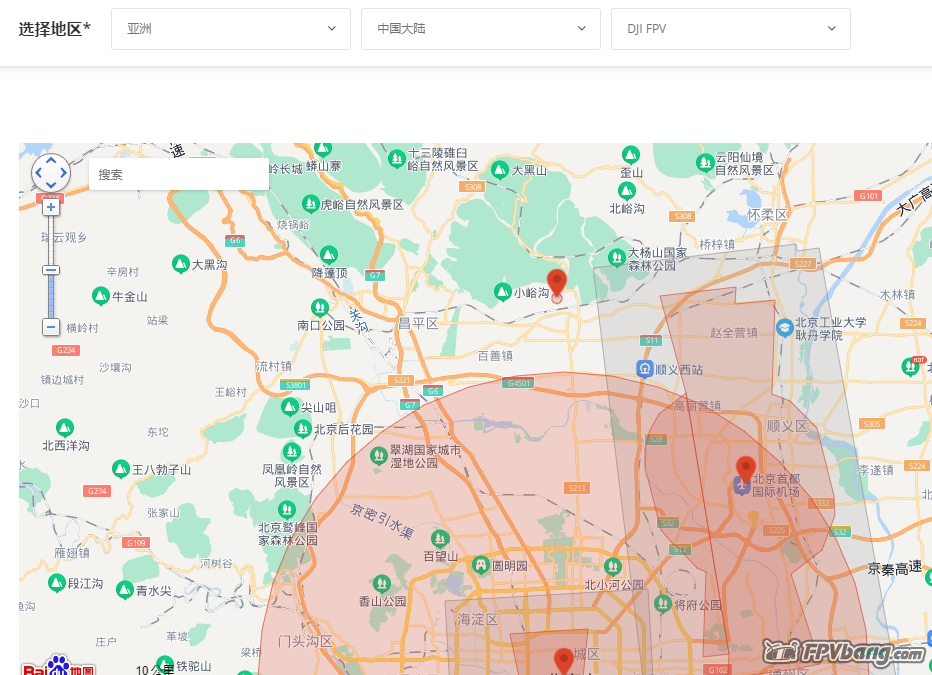
Task: Open the DJI FPV model dropdown
Action: (731, 29)
